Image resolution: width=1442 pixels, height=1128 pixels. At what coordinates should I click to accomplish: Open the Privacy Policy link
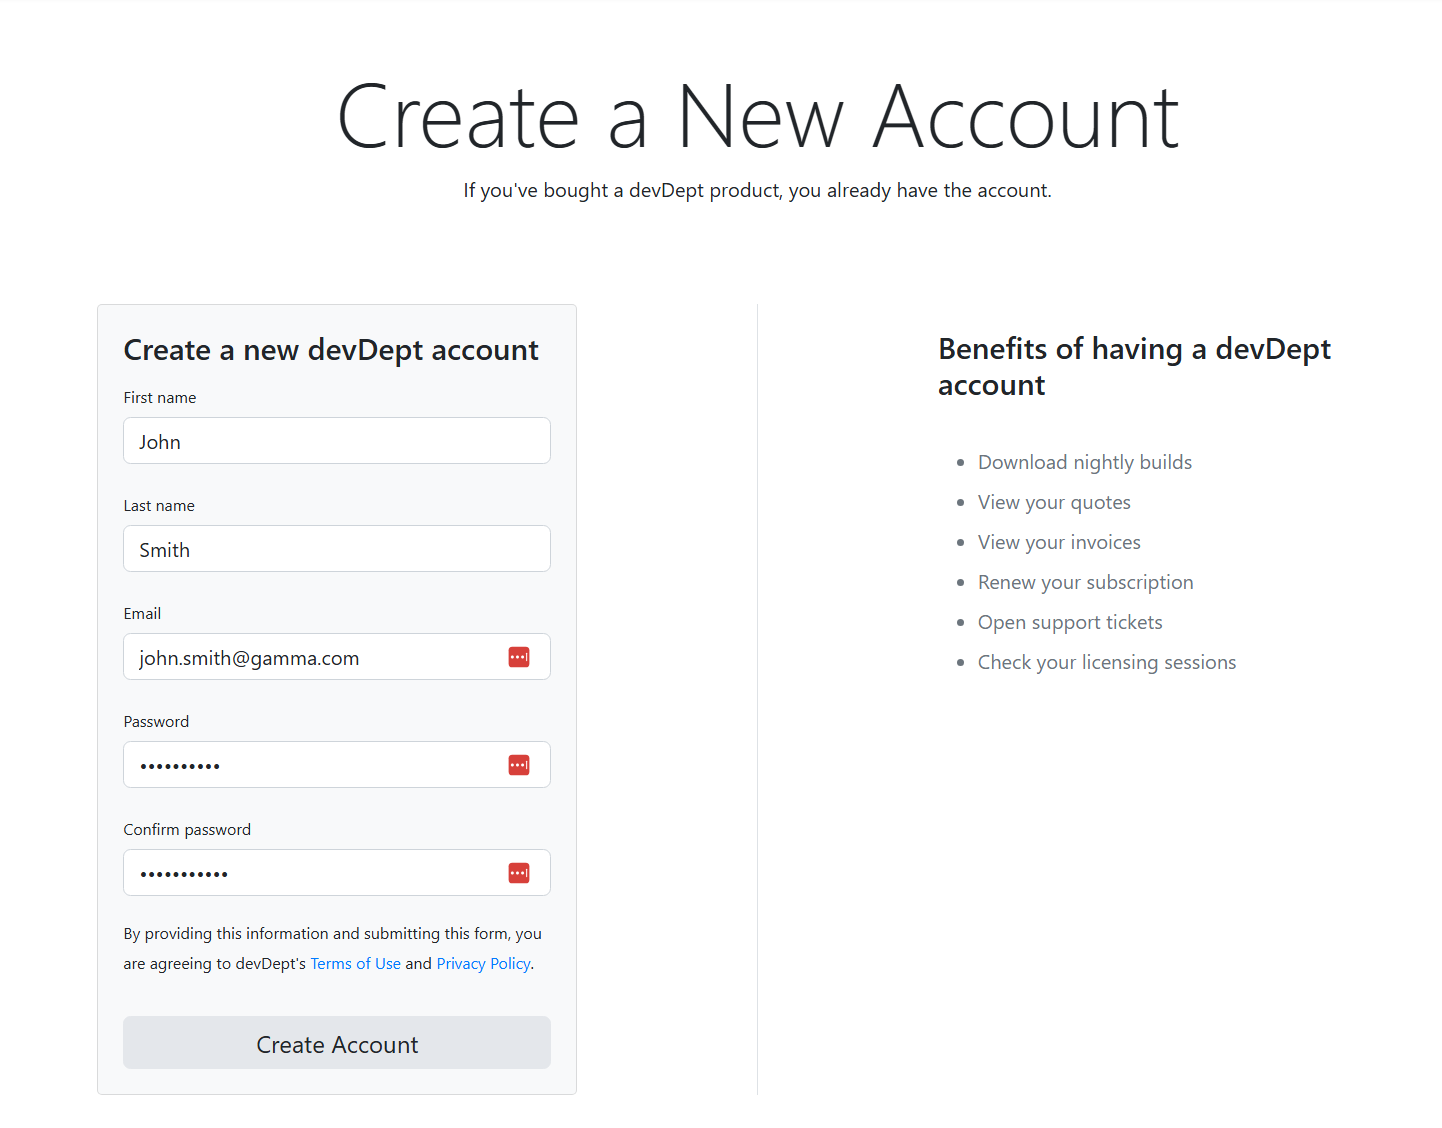(483, 964)
